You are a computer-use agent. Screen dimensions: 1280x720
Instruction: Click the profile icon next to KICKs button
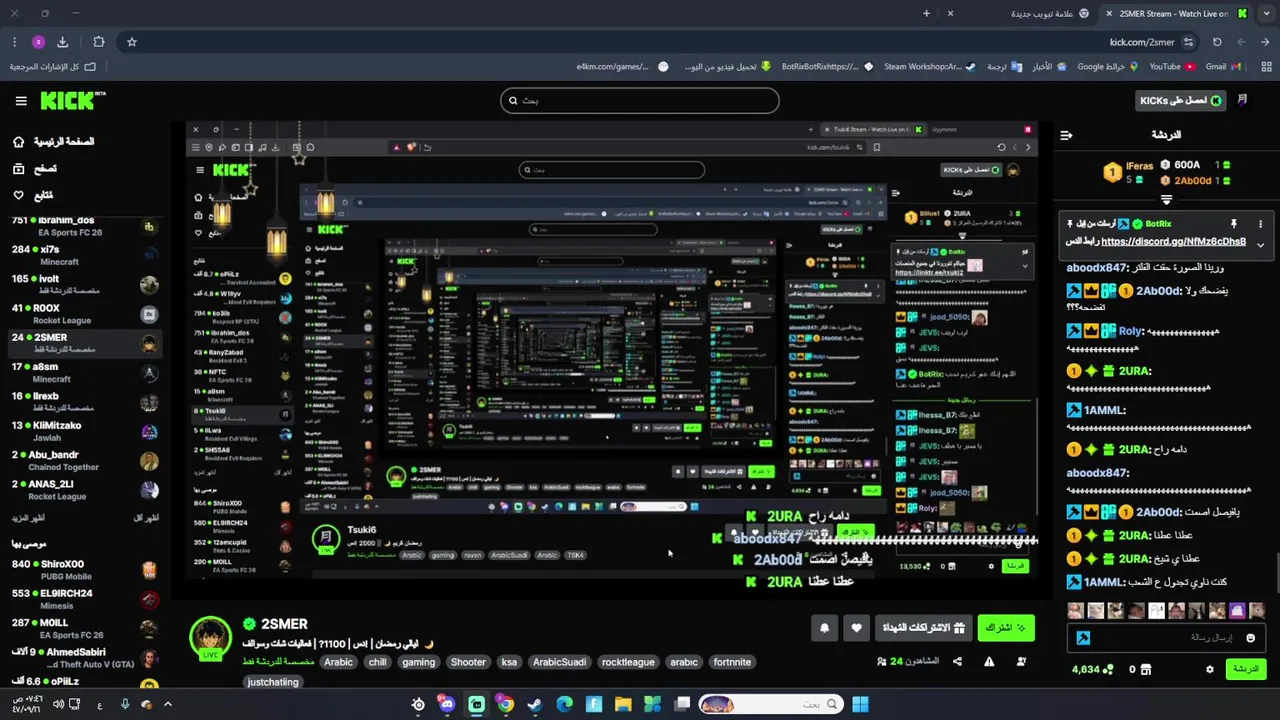[1243, 101]
